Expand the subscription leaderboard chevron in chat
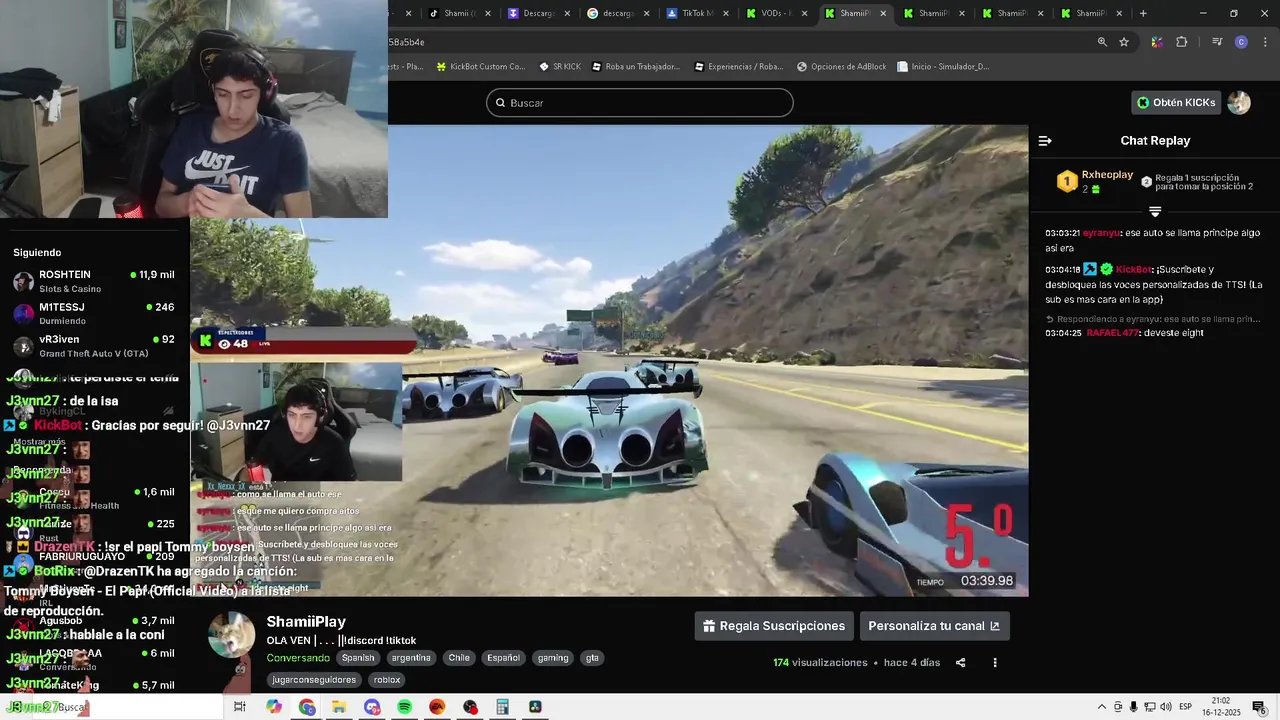 click(x=1155, y=211)
